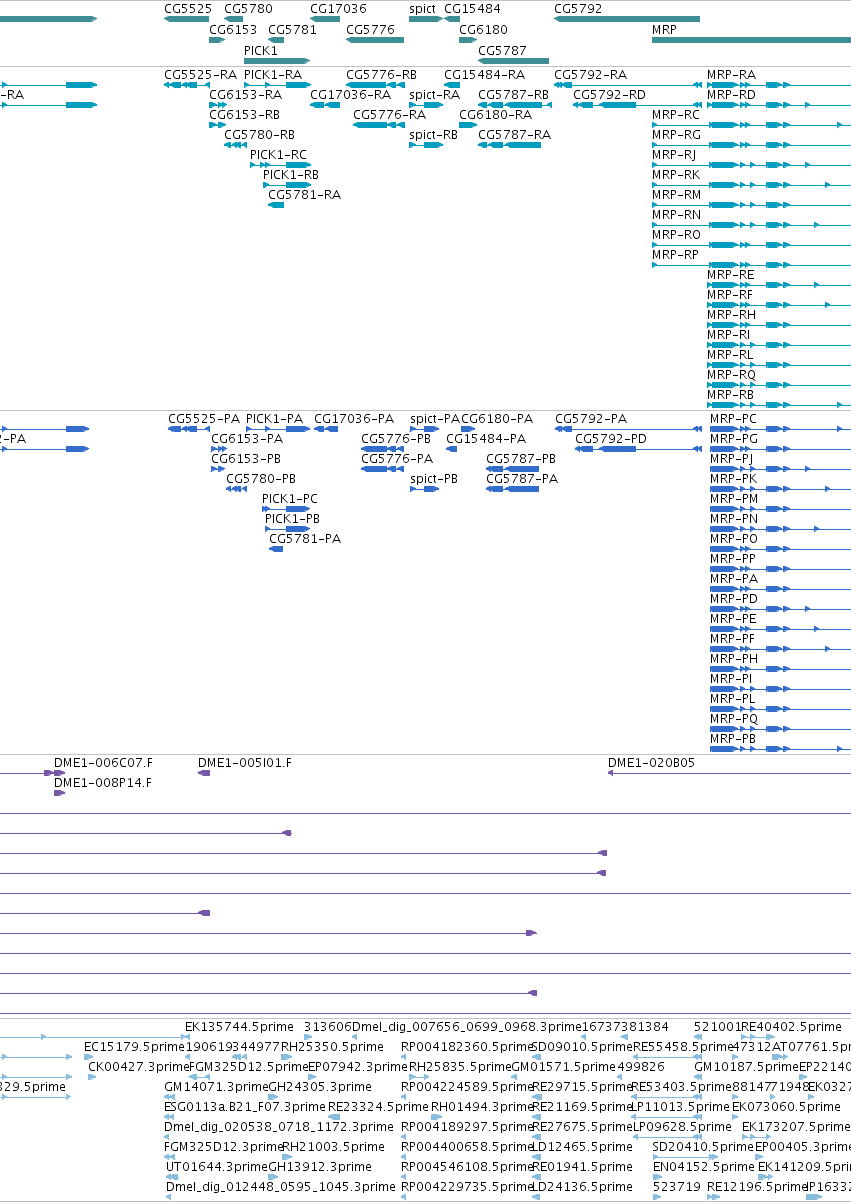Image resolution: width=851 pixels, height=1202 pixels.
Task: Click protein CG6180-PA
Action: point(498,419)
